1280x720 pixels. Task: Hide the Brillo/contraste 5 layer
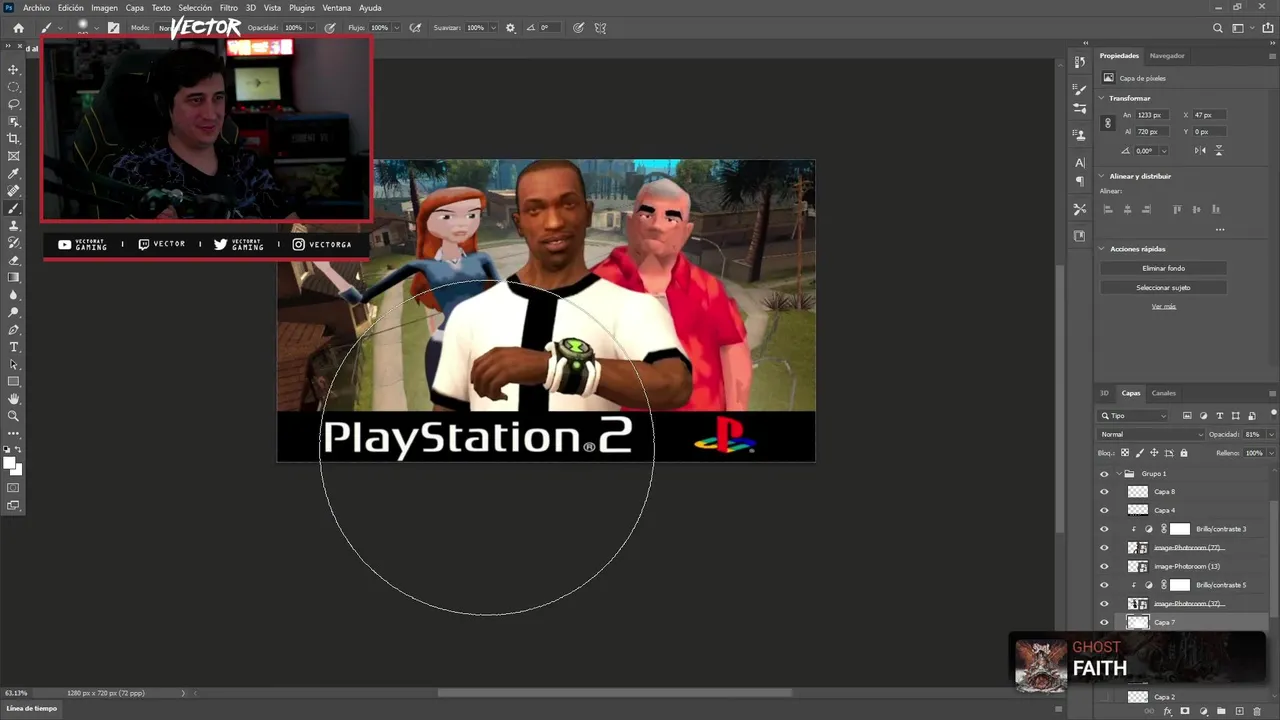1104,585
